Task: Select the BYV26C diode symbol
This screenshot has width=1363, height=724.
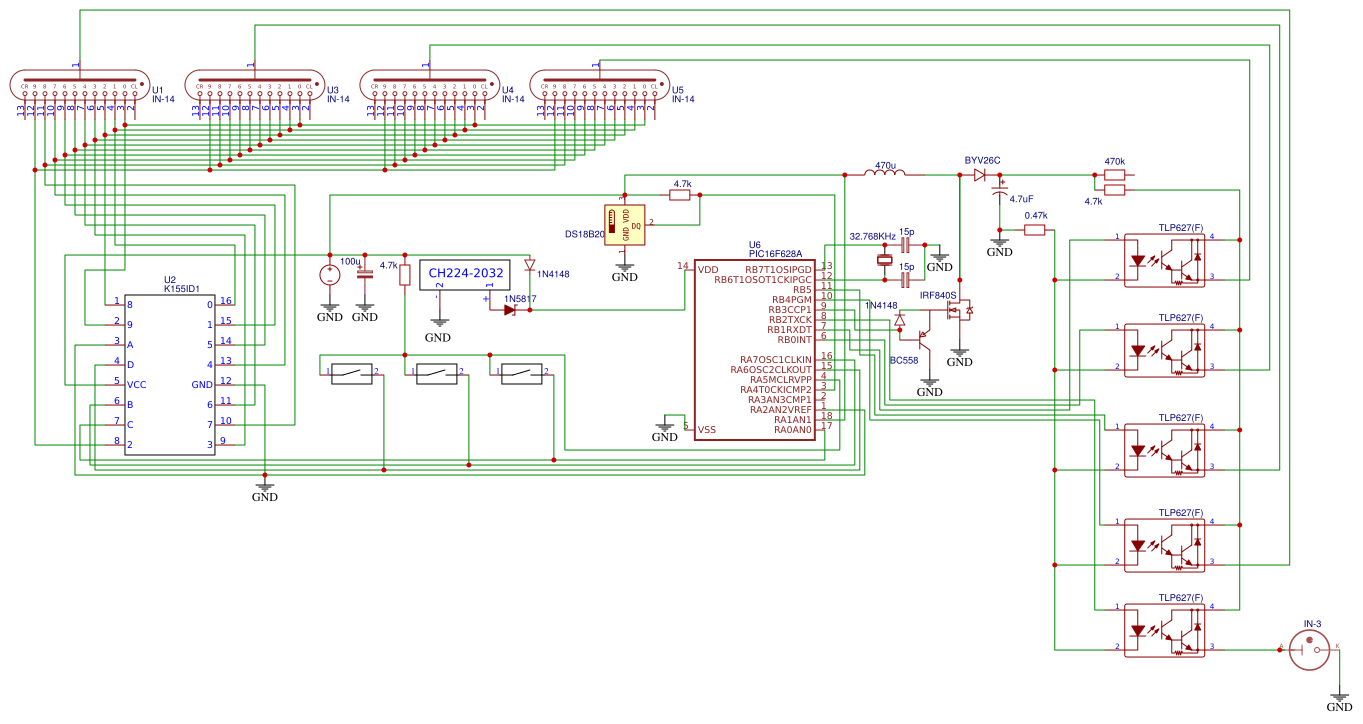Action: [x=980, y=175]
